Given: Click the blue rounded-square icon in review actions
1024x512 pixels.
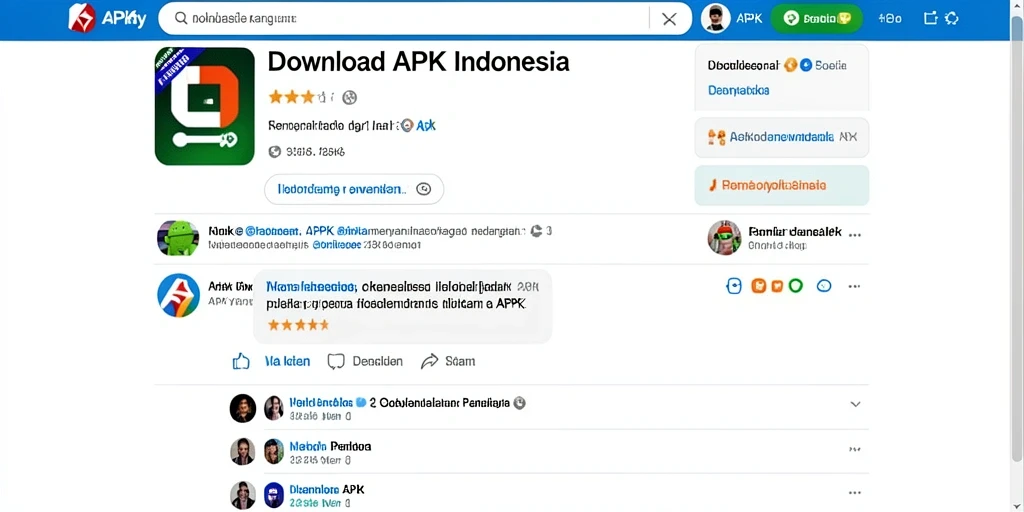Looking at the screenshot, I should [x=734, y=286].
